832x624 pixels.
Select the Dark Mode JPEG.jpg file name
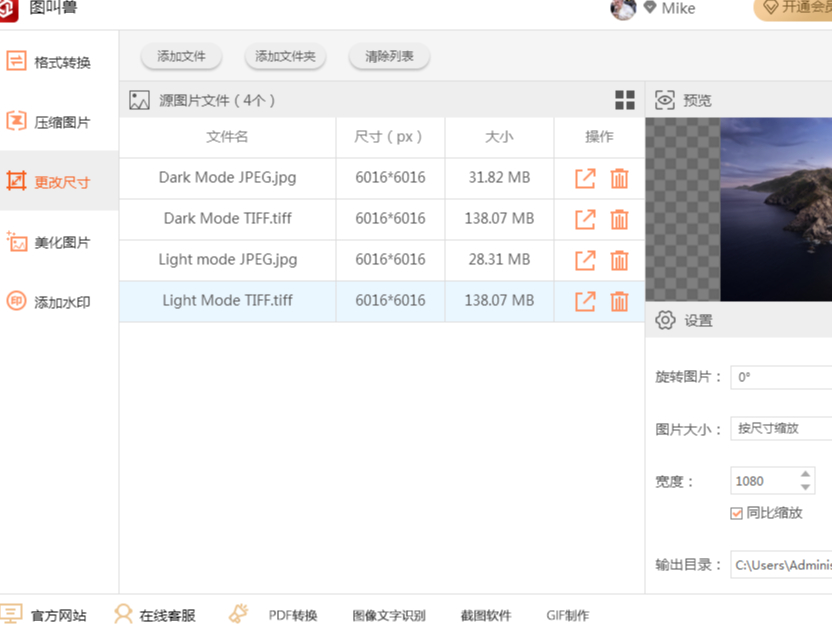228,177
